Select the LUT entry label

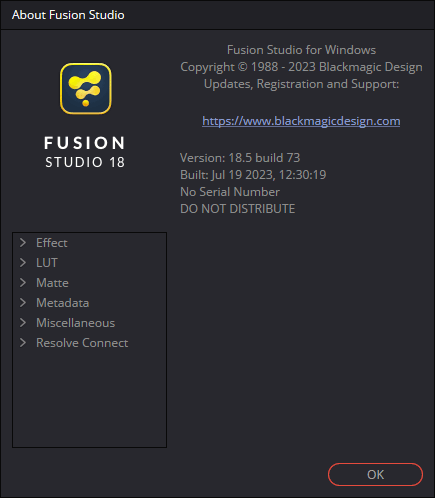click(47, 263)
